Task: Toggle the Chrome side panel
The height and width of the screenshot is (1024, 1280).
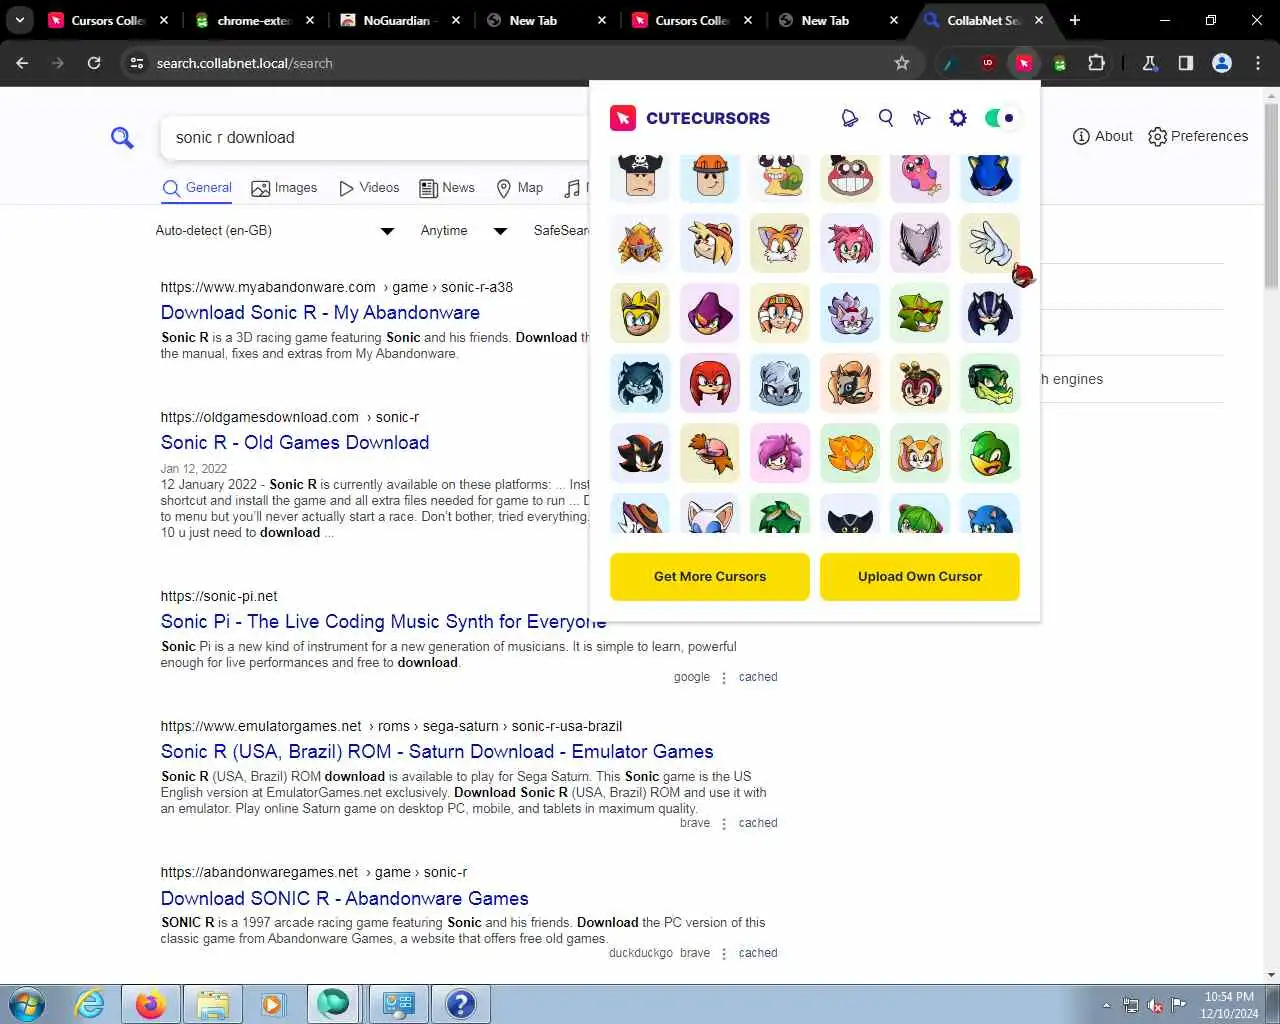Action: (1186, 63)
